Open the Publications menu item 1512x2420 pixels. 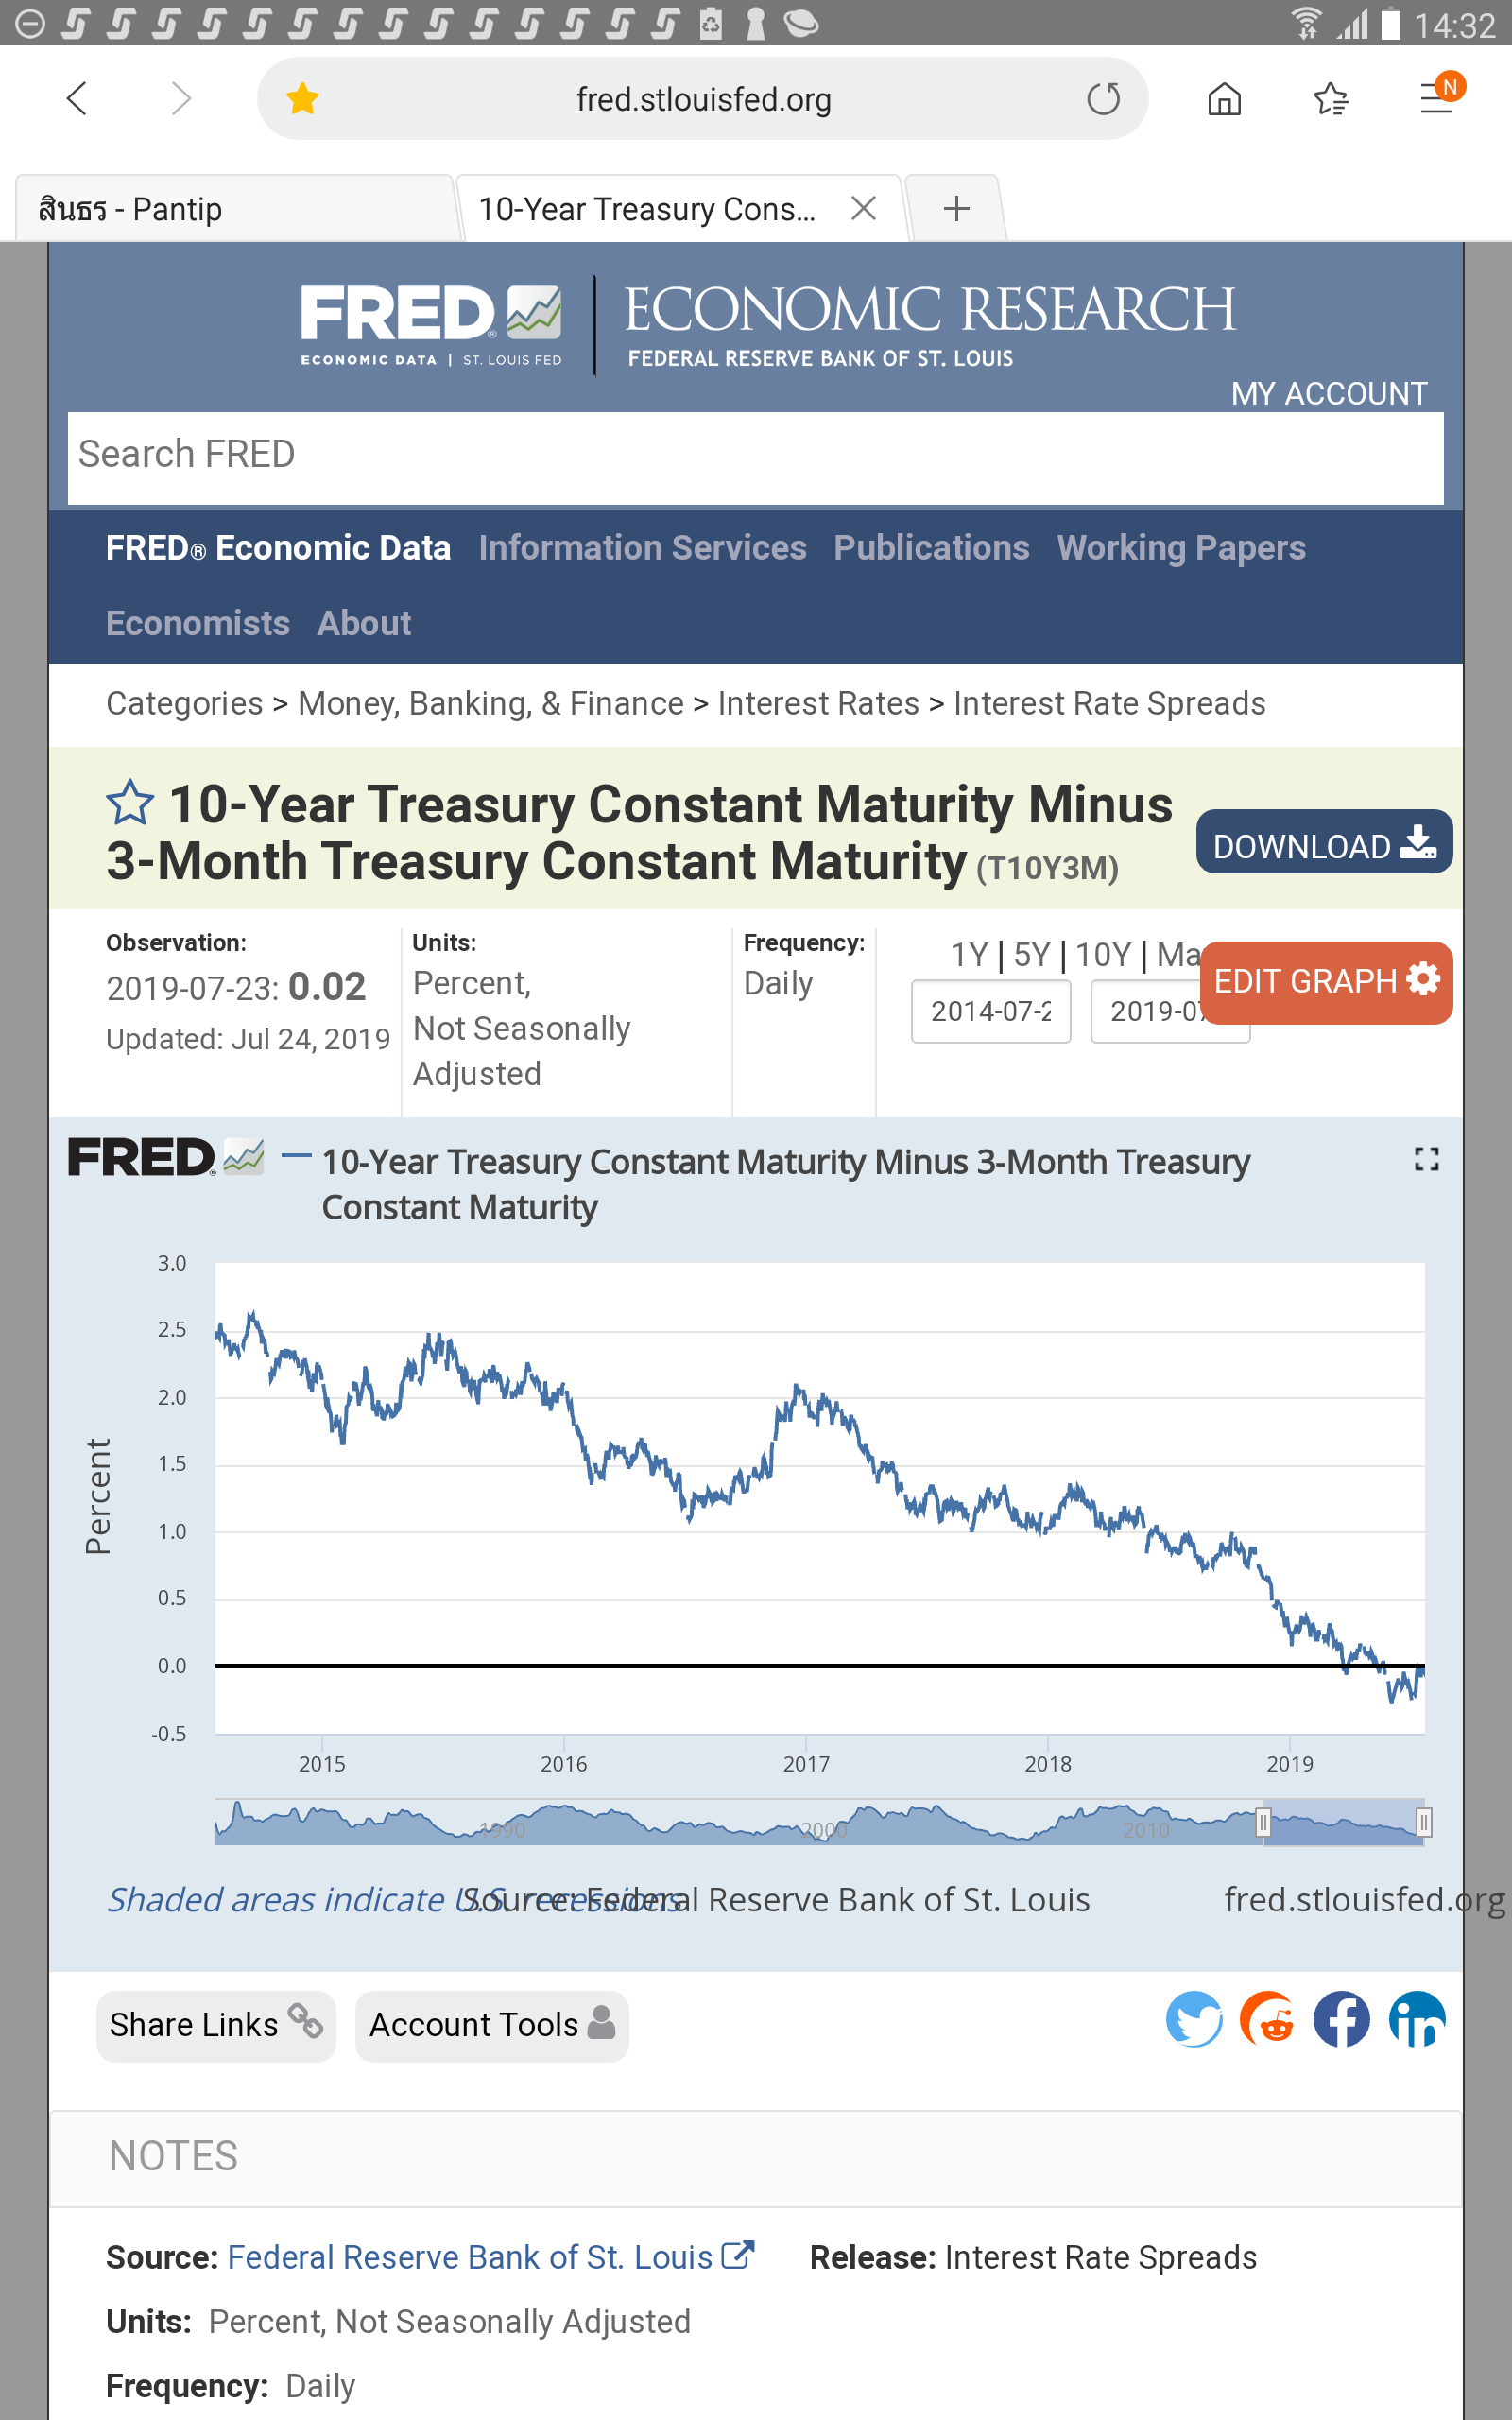tap(931, 548)
